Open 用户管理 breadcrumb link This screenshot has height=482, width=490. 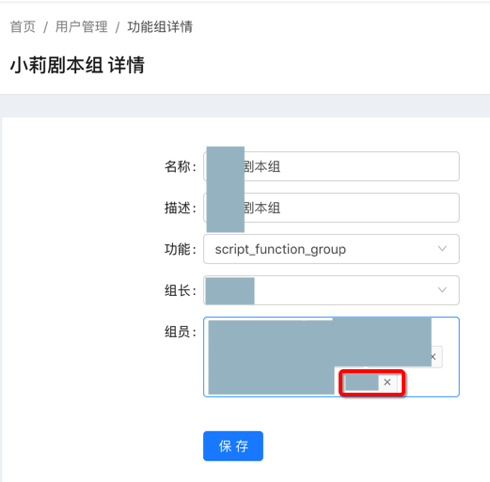coord(81,27)
